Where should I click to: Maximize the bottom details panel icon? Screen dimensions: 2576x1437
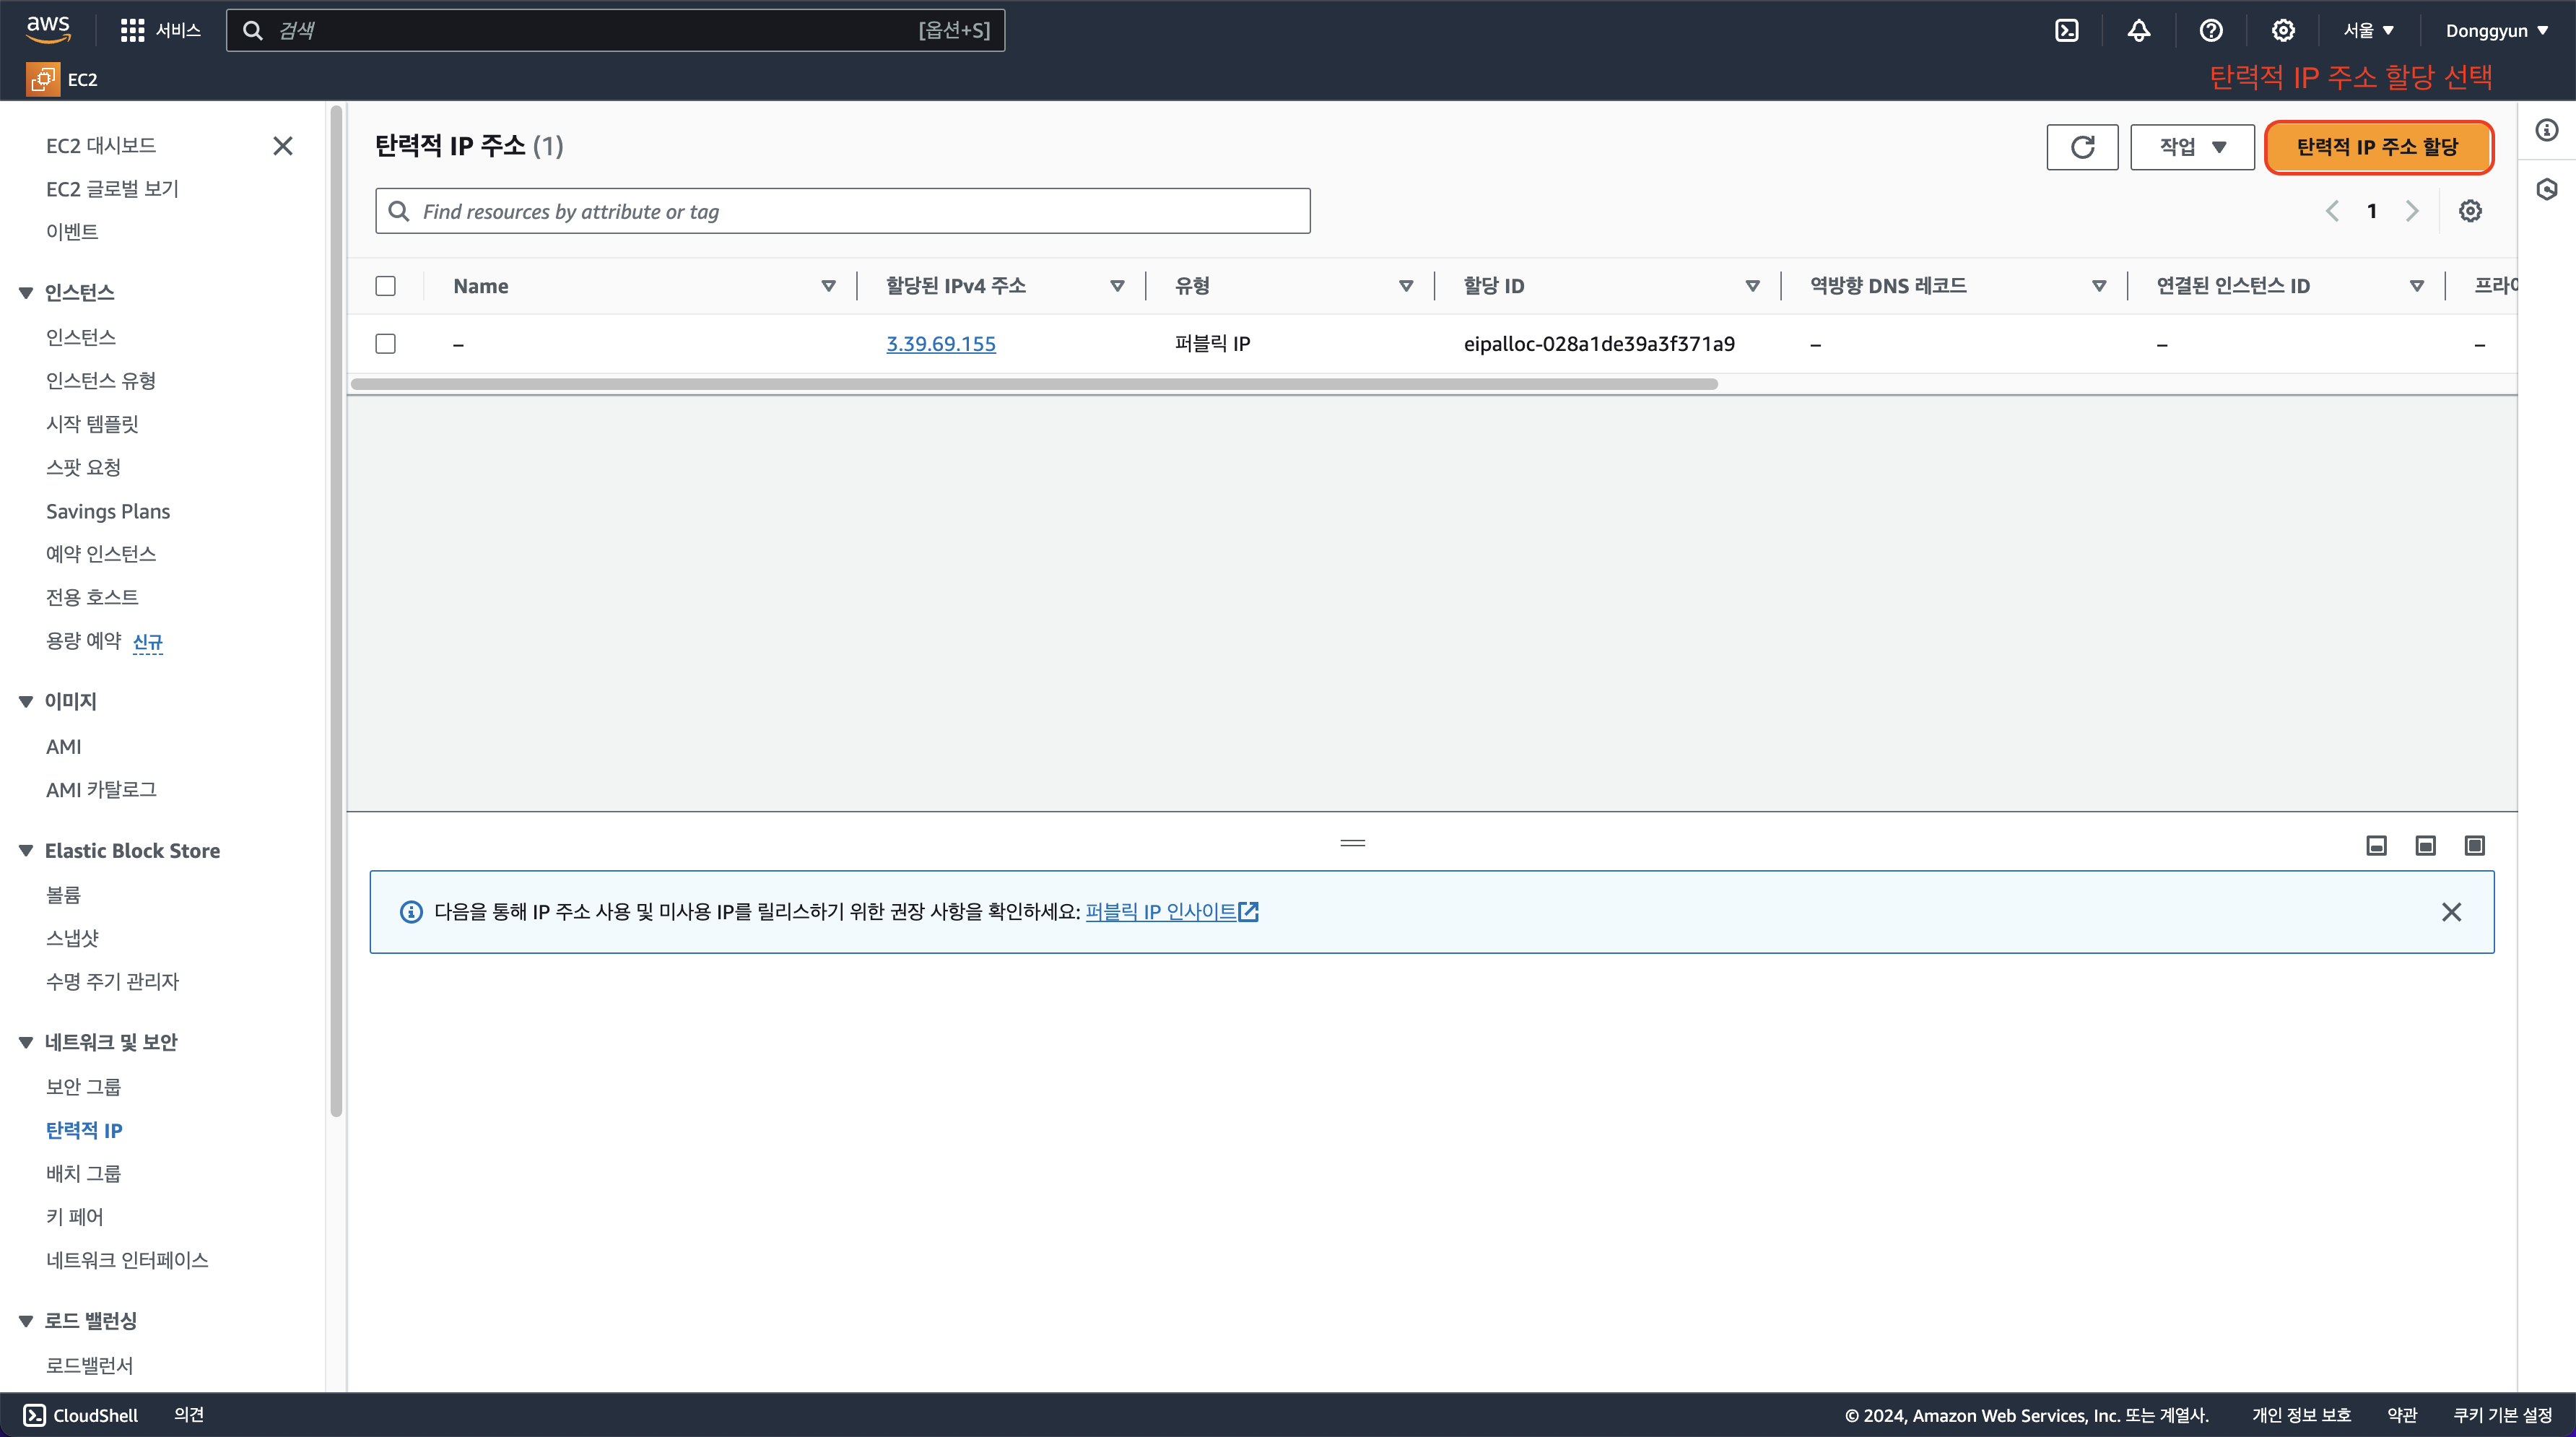2474,846
